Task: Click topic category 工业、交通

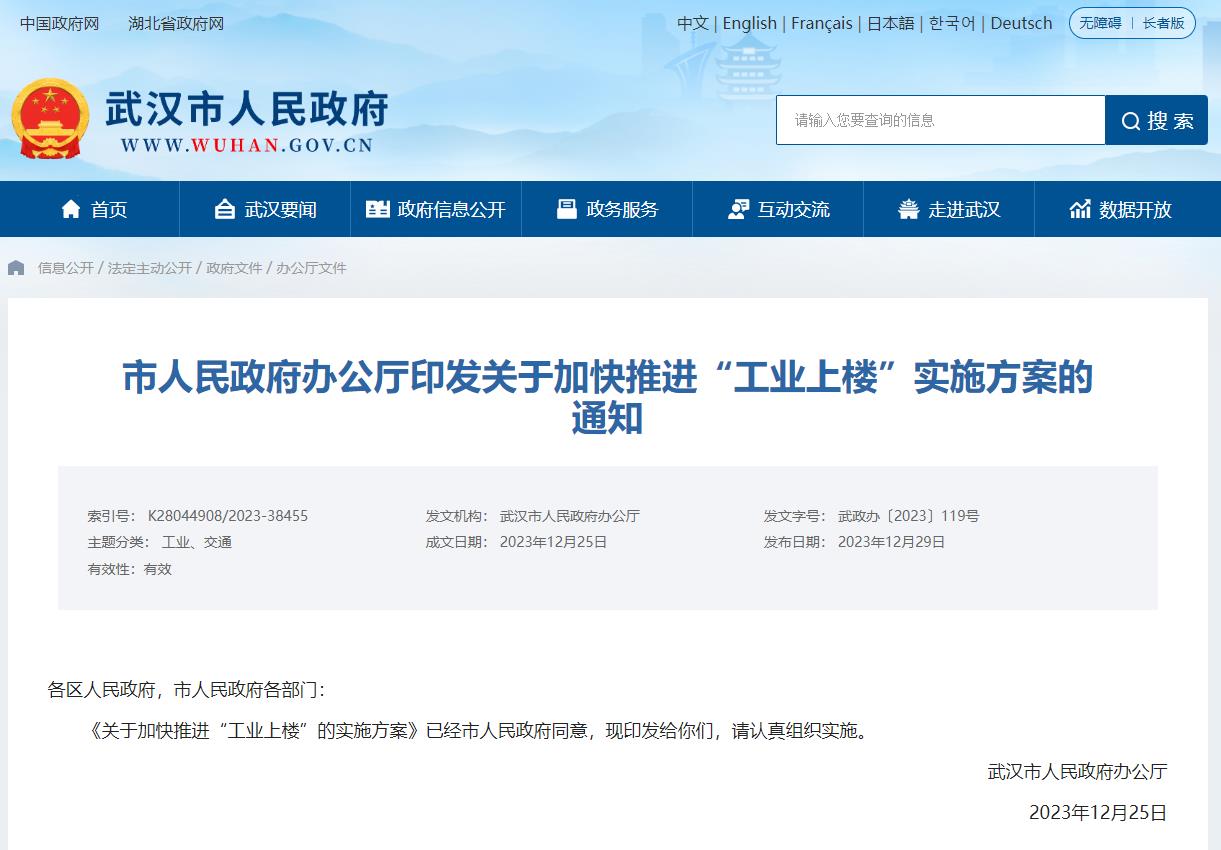Action: pyautogui.click(x=197, y=542)
